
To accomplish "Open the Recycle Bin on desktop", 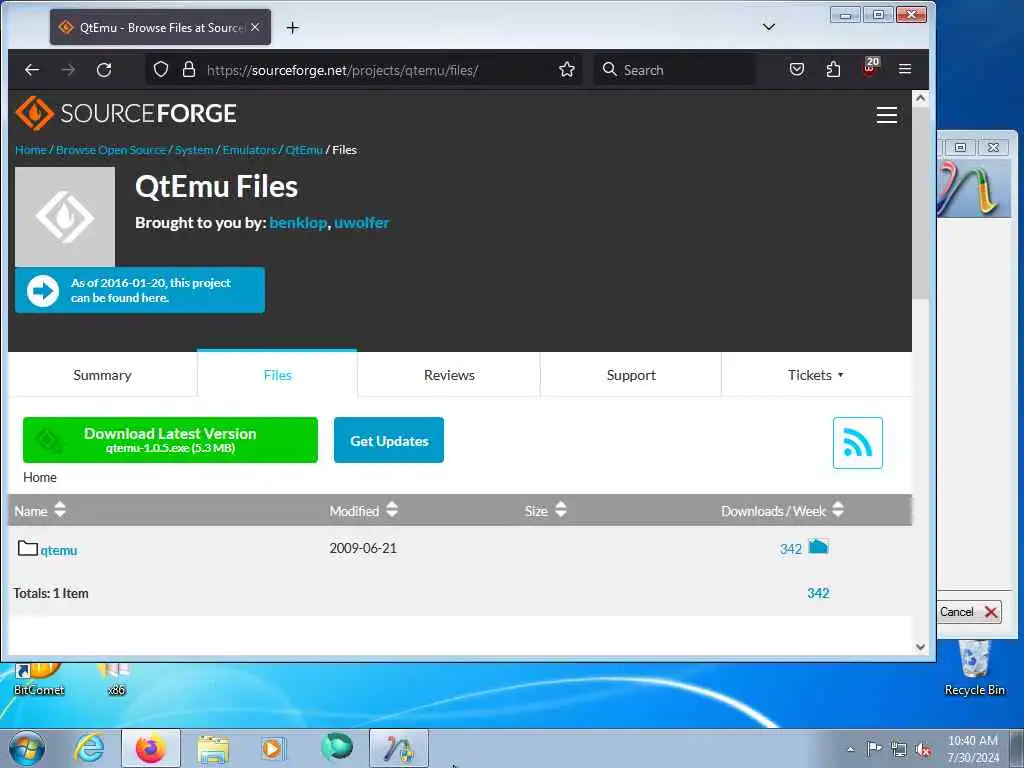I will pyautogui.click(x=974, y=669).
